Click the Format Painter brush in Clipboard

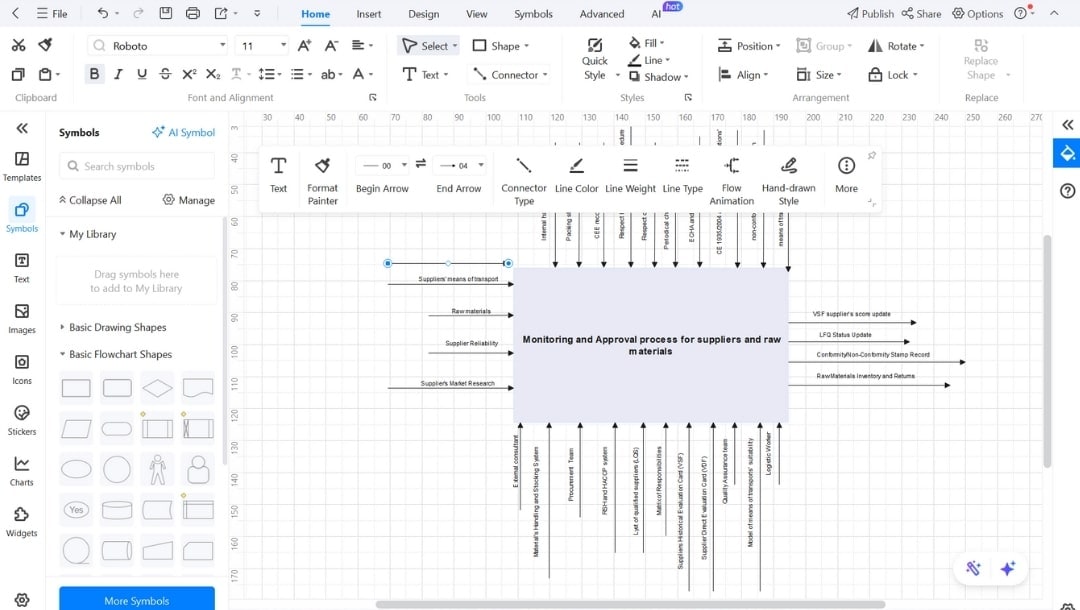pos(45,45)
